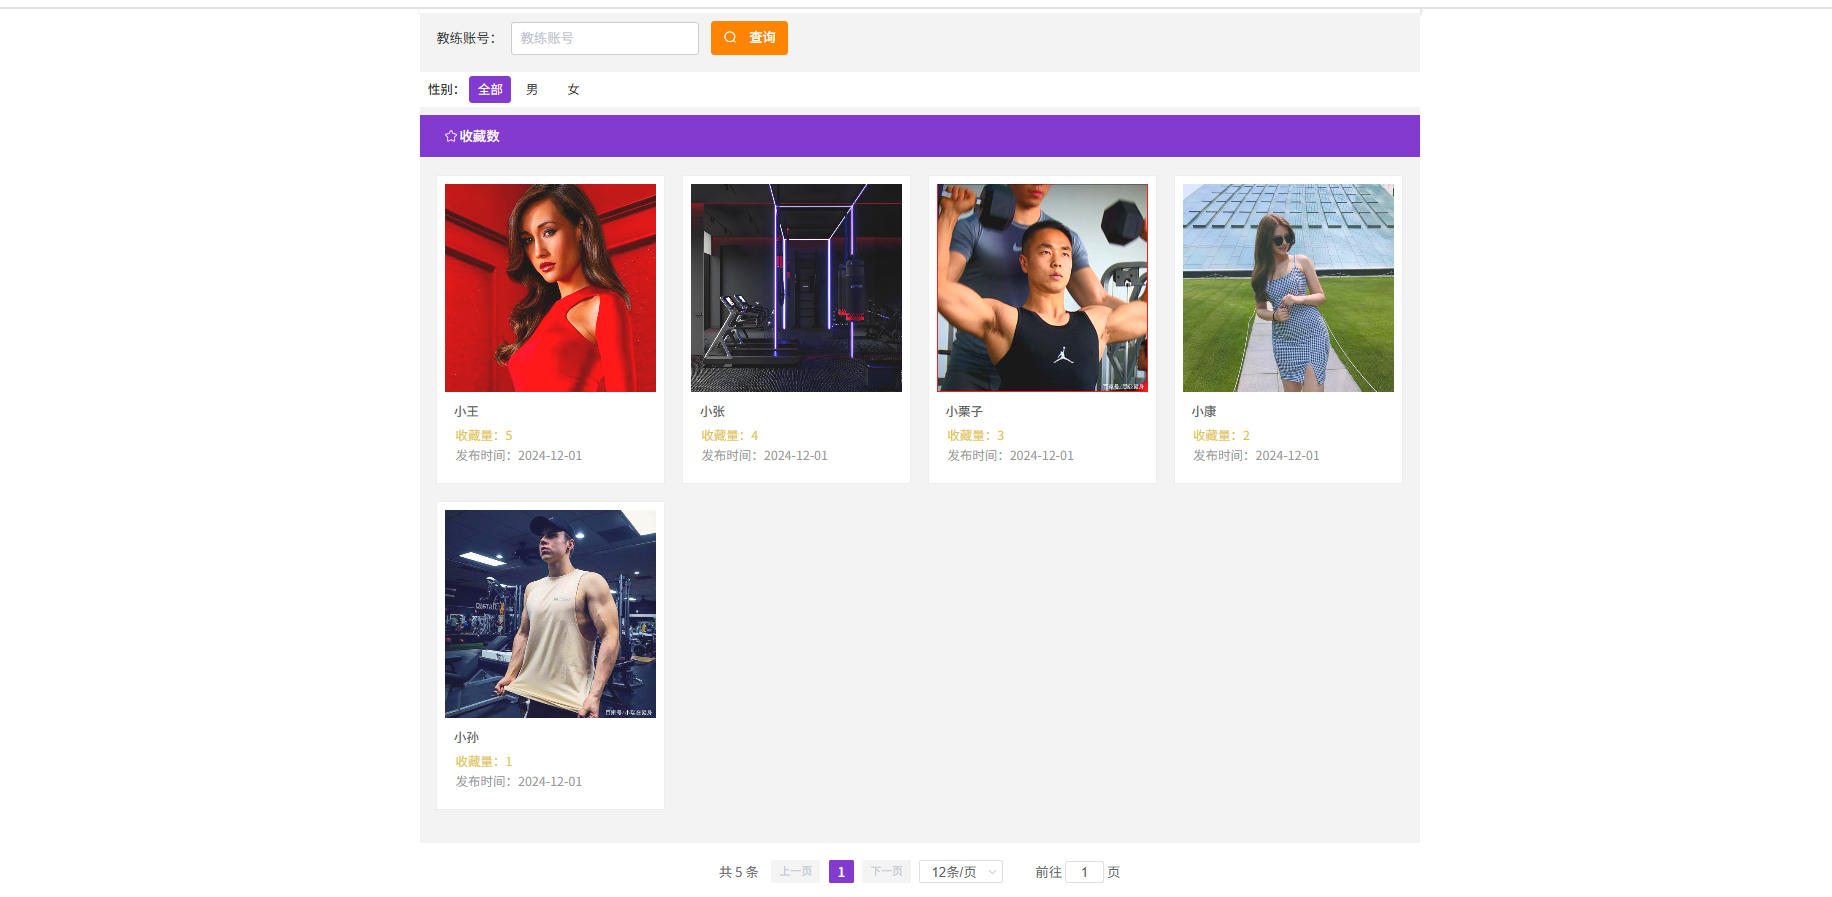This screenshot has width=1832, height=897.
Task: Click the orange 查询 search button
Action: point(749,38)
